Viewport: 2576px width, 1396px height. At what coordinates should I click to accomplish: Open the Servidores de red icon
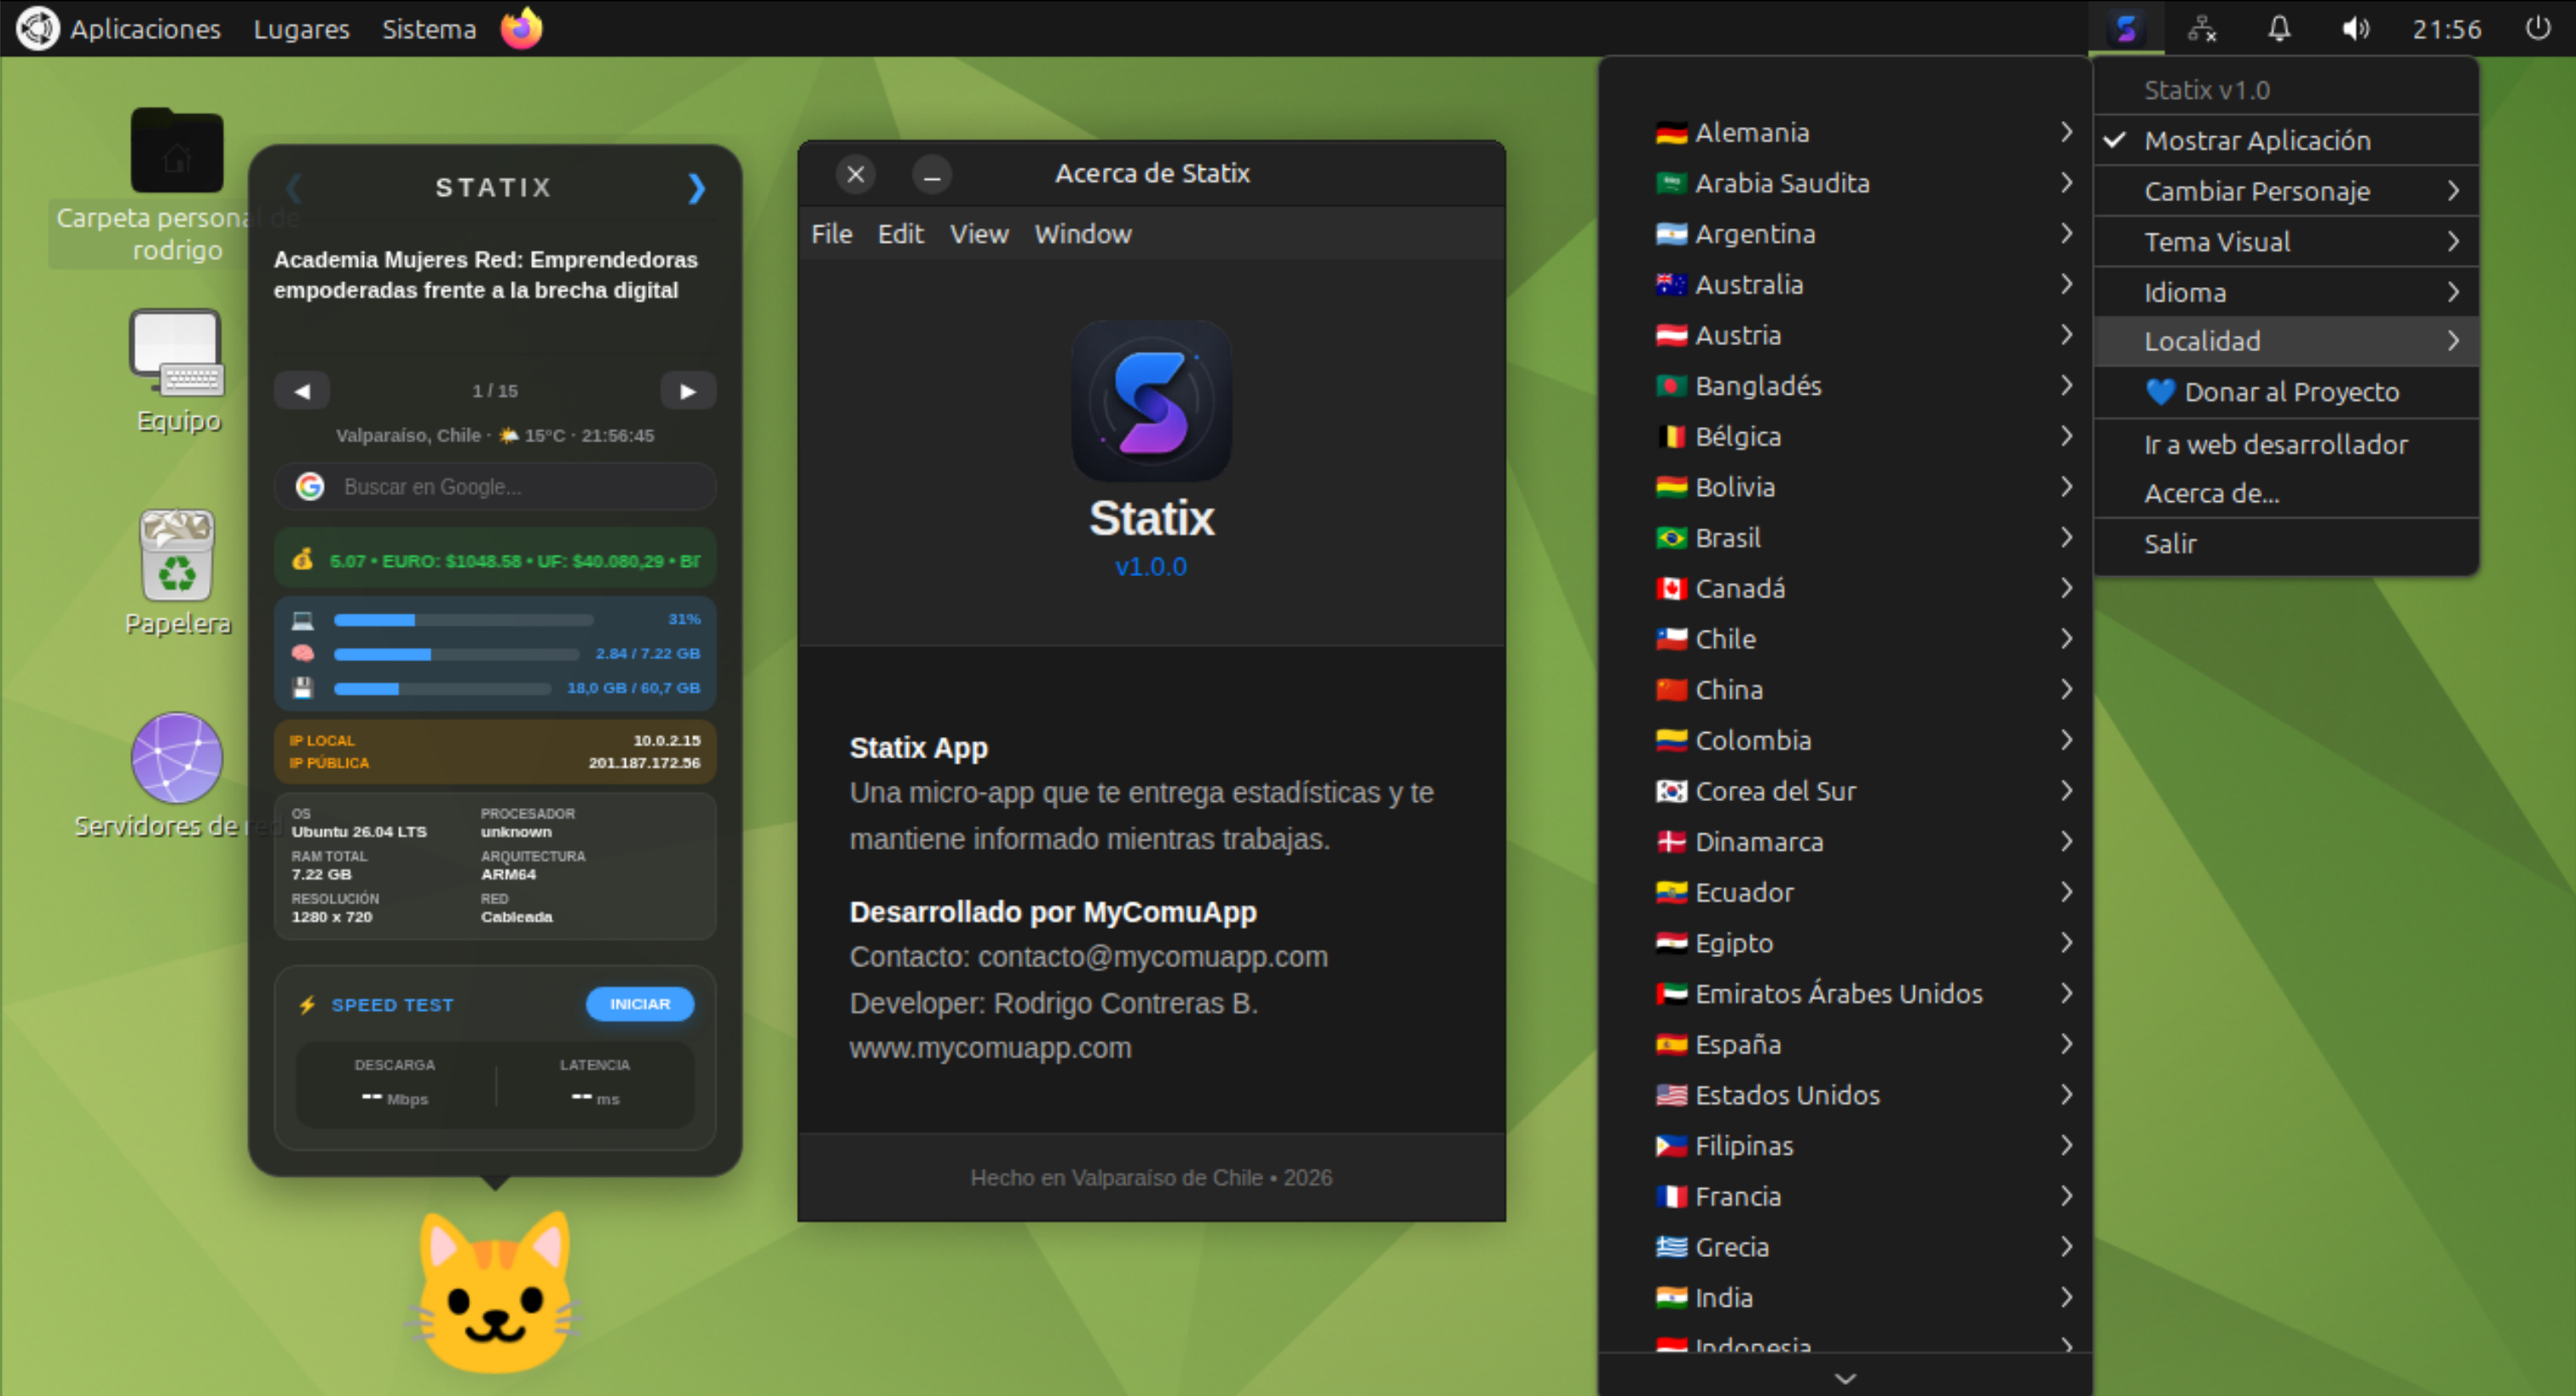[177, 758]
